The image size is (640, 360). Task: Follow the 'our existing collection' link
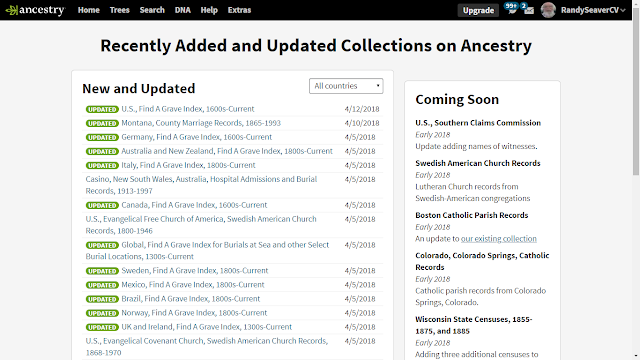(x=499, y=239)
